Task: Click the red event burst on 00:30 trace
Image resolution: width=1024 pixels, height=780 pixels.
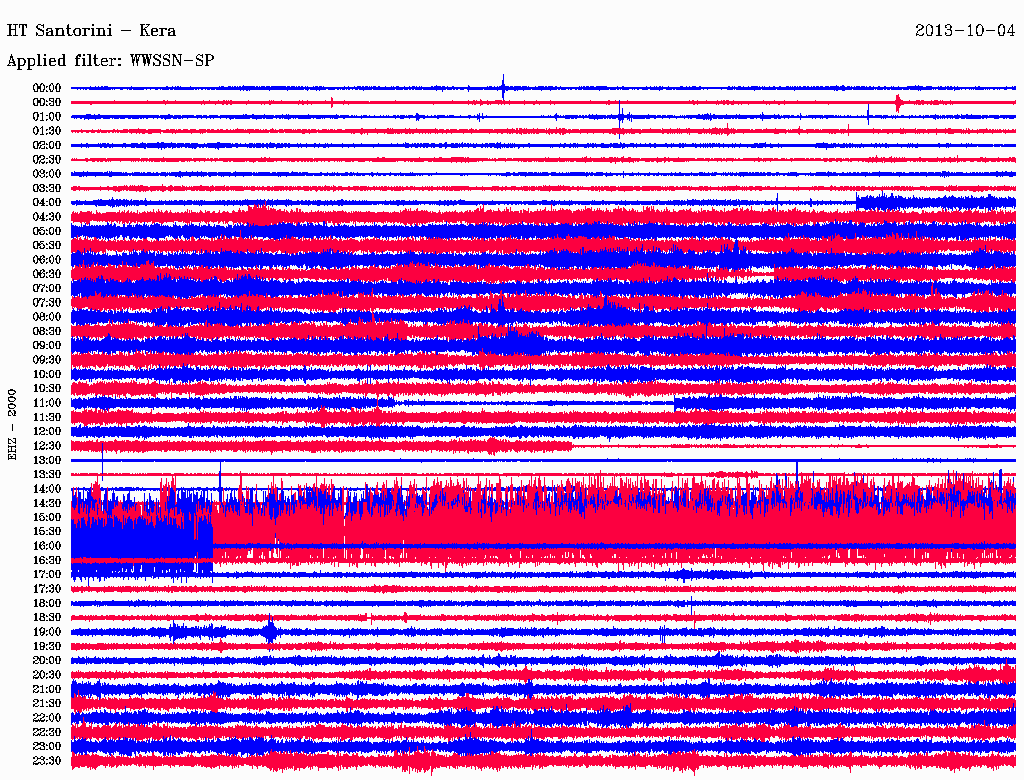Action: [x=899, y=102]
